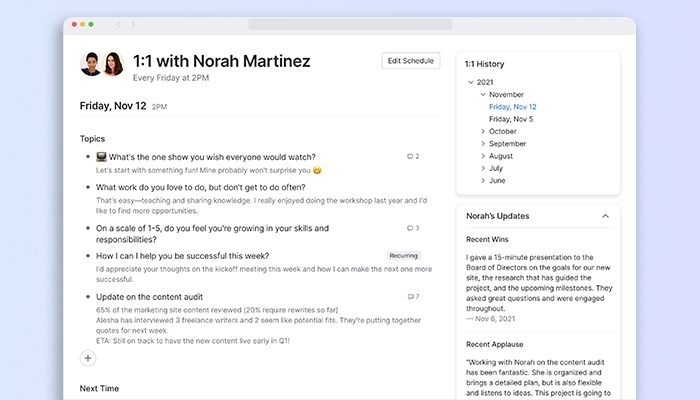
Task: Open comments on the show topic
Action: coord(412,157)
